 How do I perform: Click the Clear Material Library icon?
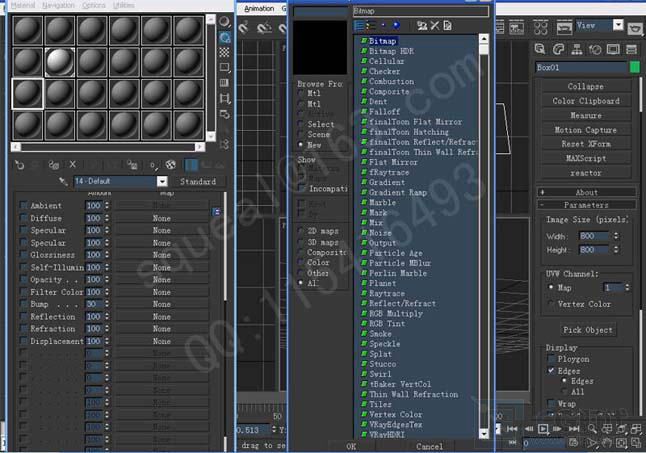tap(447, 26)
